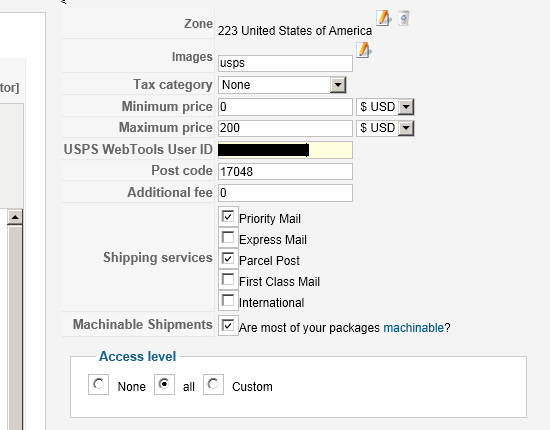Select the Custom access level radio
The height and width of the screenshot is (430, 550).
coord(213,384)
